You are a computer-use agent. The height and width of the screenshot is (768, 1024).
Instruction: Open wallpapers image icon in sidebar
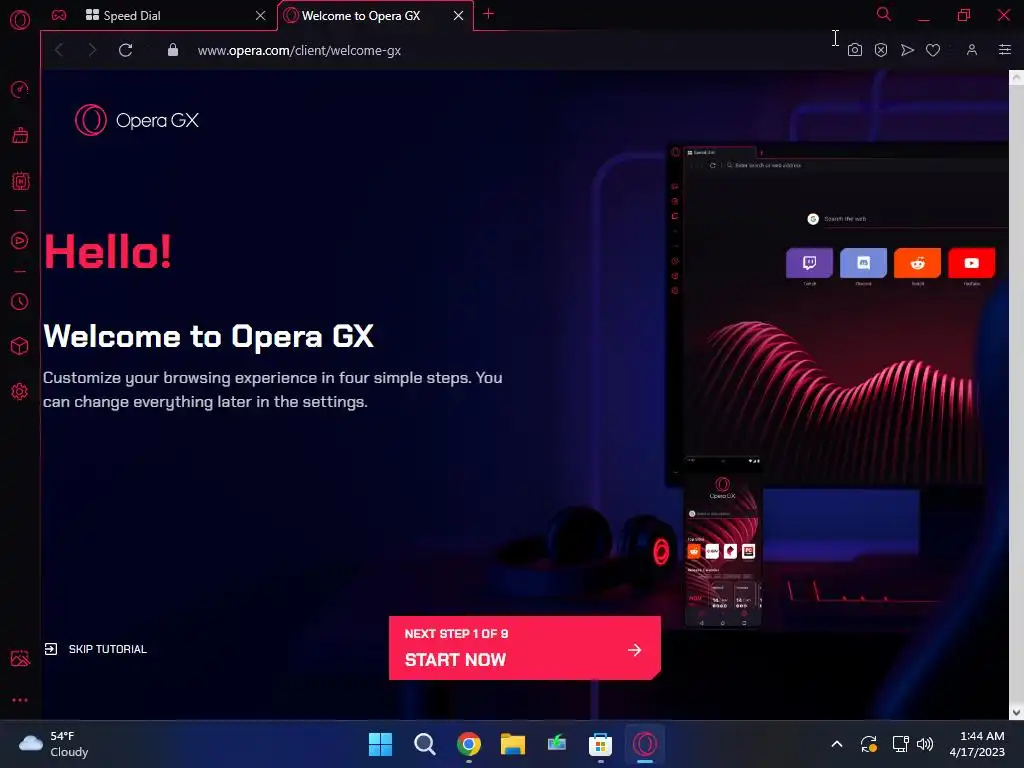[x=20, y=658]
